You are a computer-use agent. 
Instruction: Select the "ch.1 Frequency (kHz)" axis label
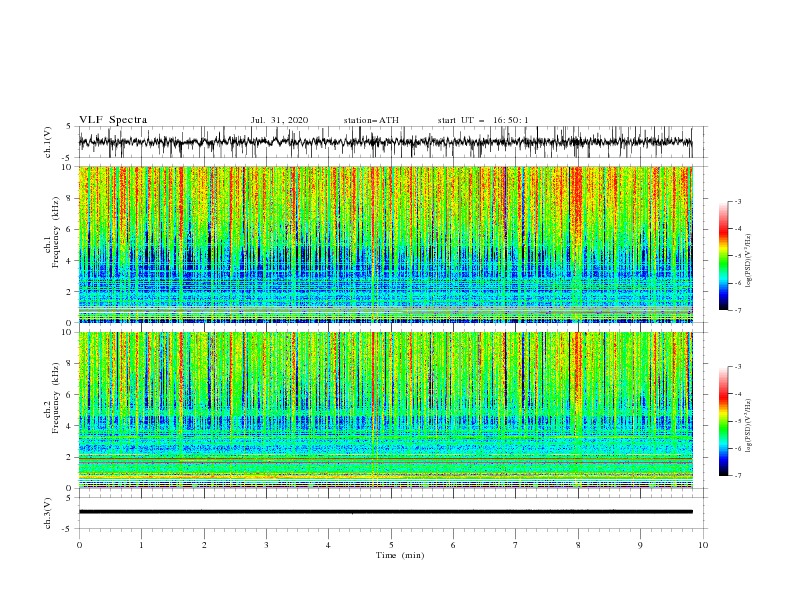[x=52, y=232]
